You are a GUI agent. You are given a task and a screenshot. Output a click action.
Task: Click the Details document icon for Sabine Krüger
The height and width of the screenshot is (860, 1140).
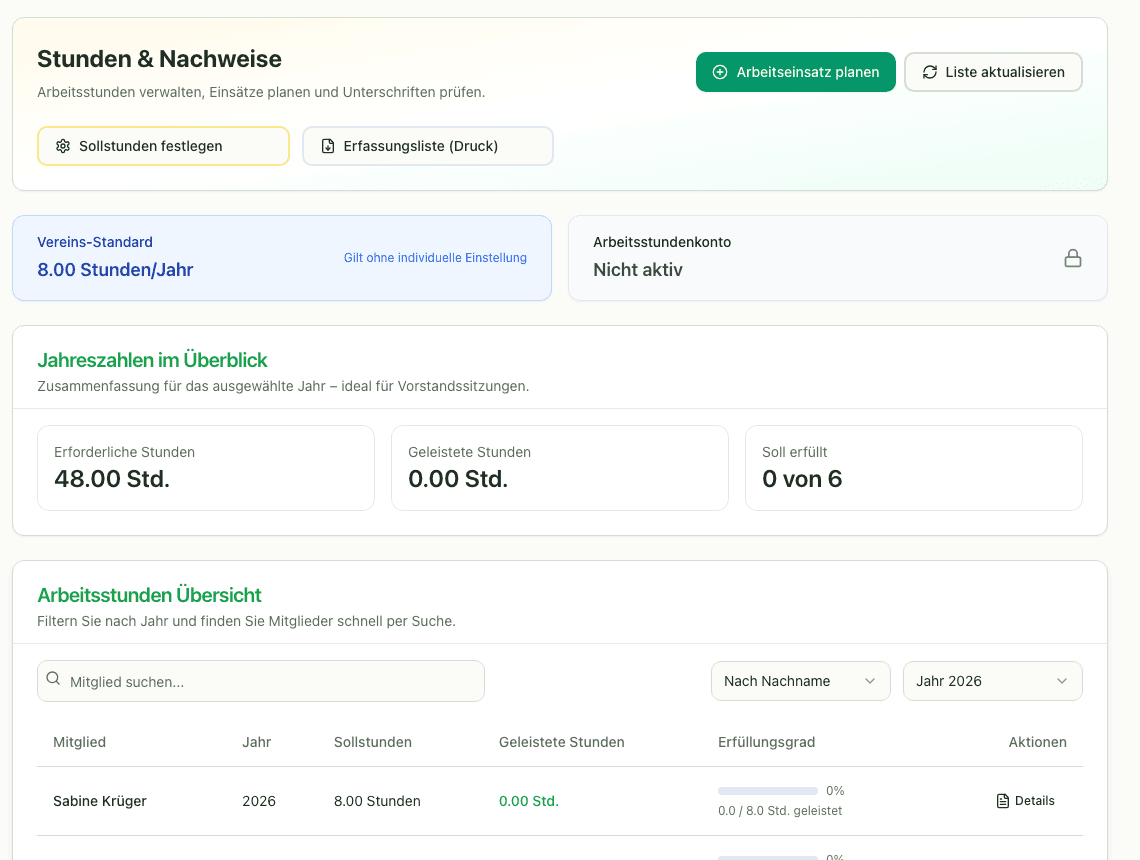click(1003, 801)
